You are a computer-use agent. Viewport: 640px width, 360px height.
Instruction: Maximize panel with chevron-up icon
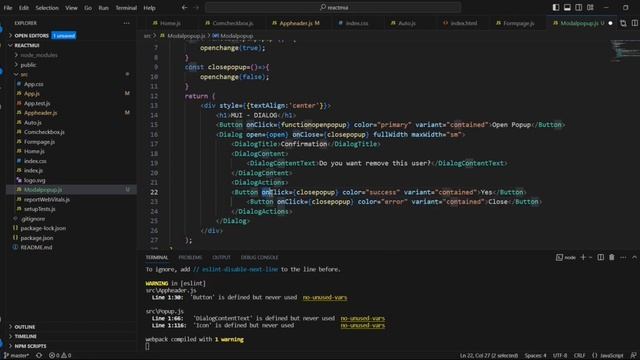pyautogui.click(x=634, y=257)
